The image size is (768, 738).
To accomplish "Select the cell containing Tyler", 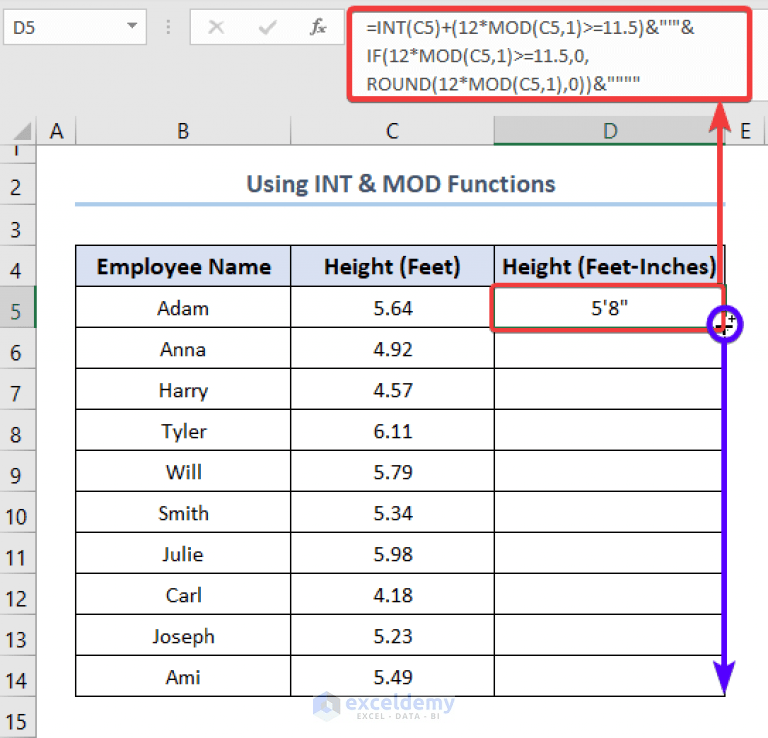I will [x=183, y=431].
